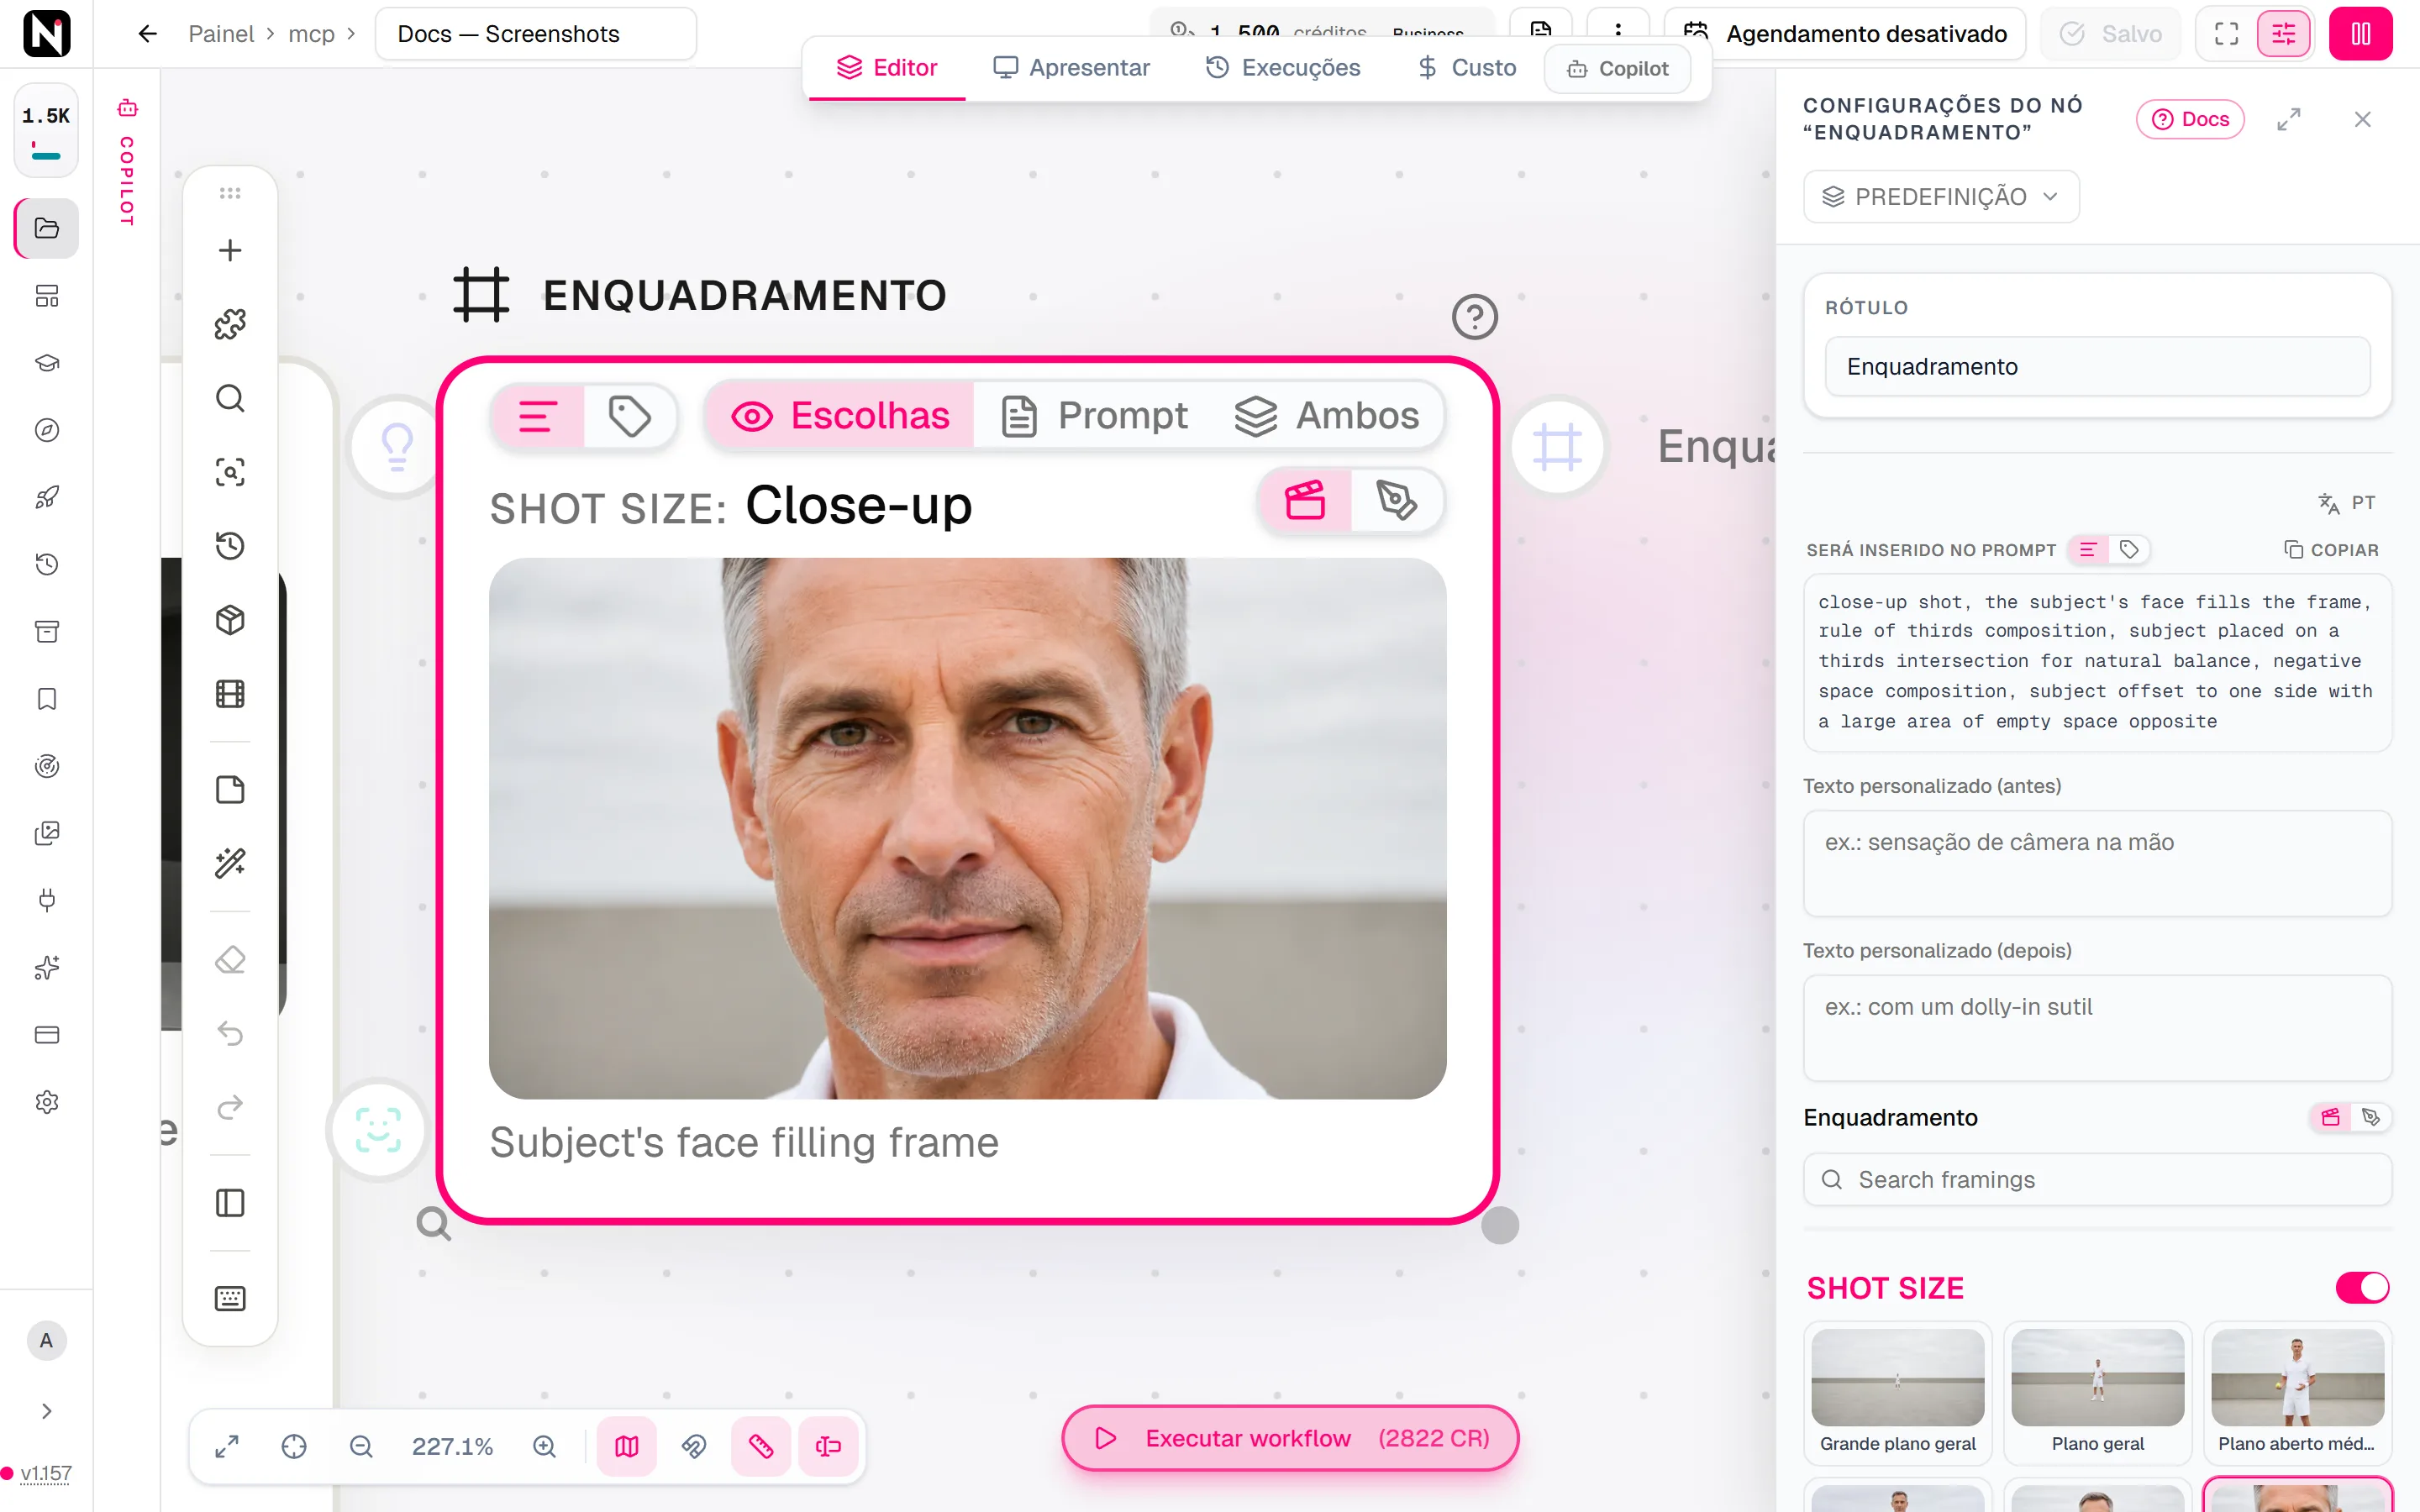Expand the node settings panel with arrows icon
The width and height of the screenshot is (2420, 1512).
click(2288, 119)
